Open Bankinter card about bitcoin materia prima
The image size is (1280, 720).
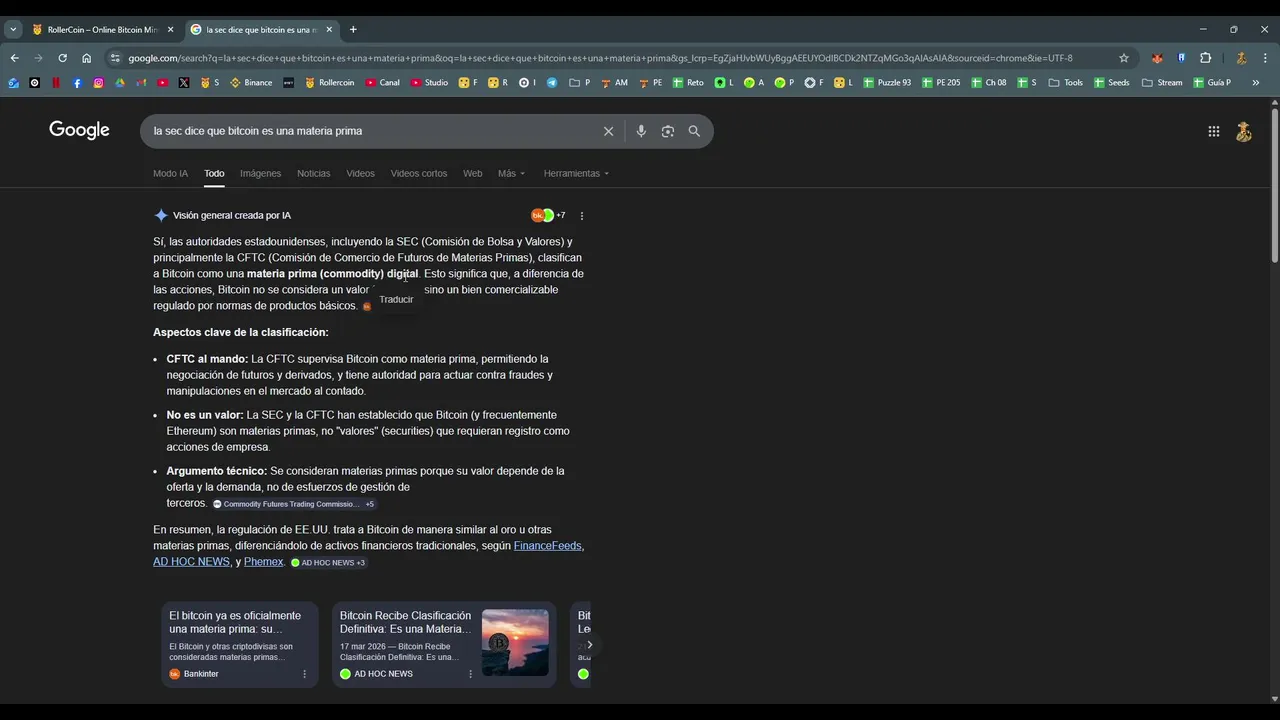(x=240, y=645)
